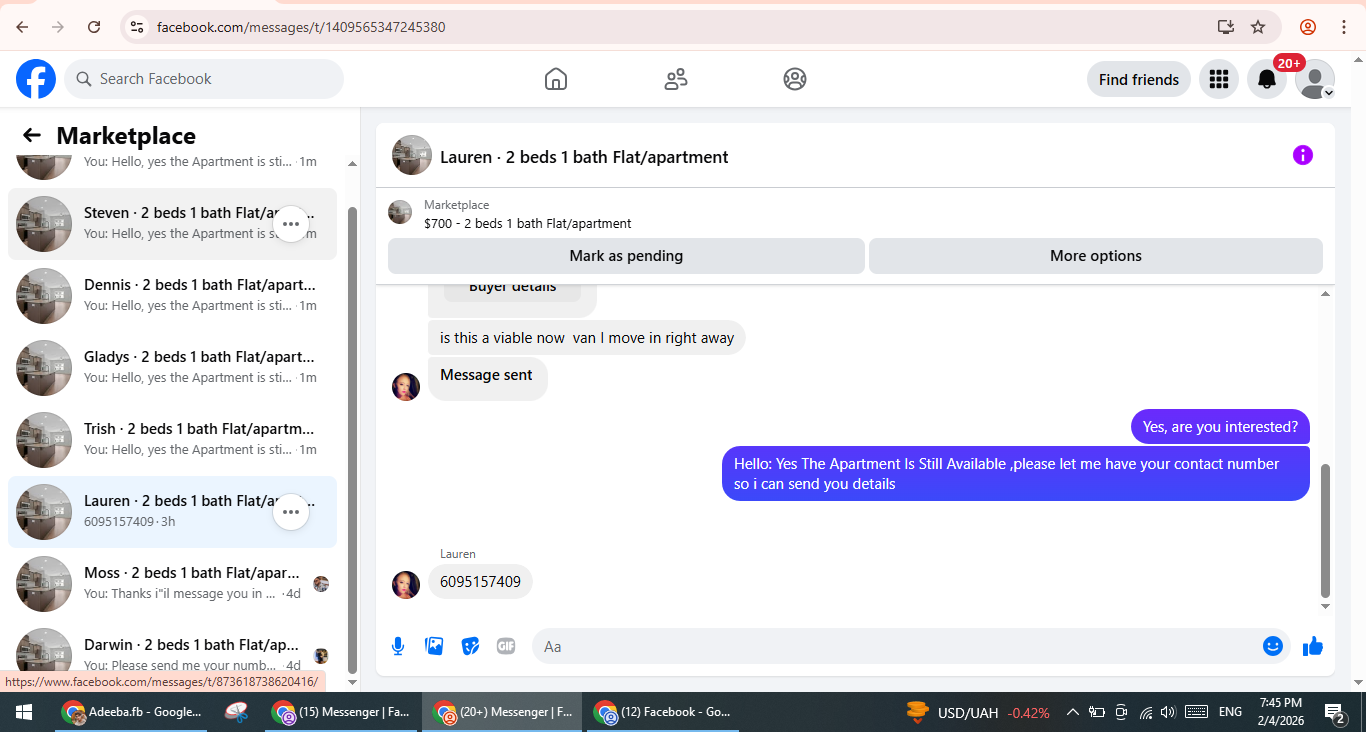Show hidden system tray icons chevron
The width and height of the screenshot is (1366, 732).
point(1072,712)
